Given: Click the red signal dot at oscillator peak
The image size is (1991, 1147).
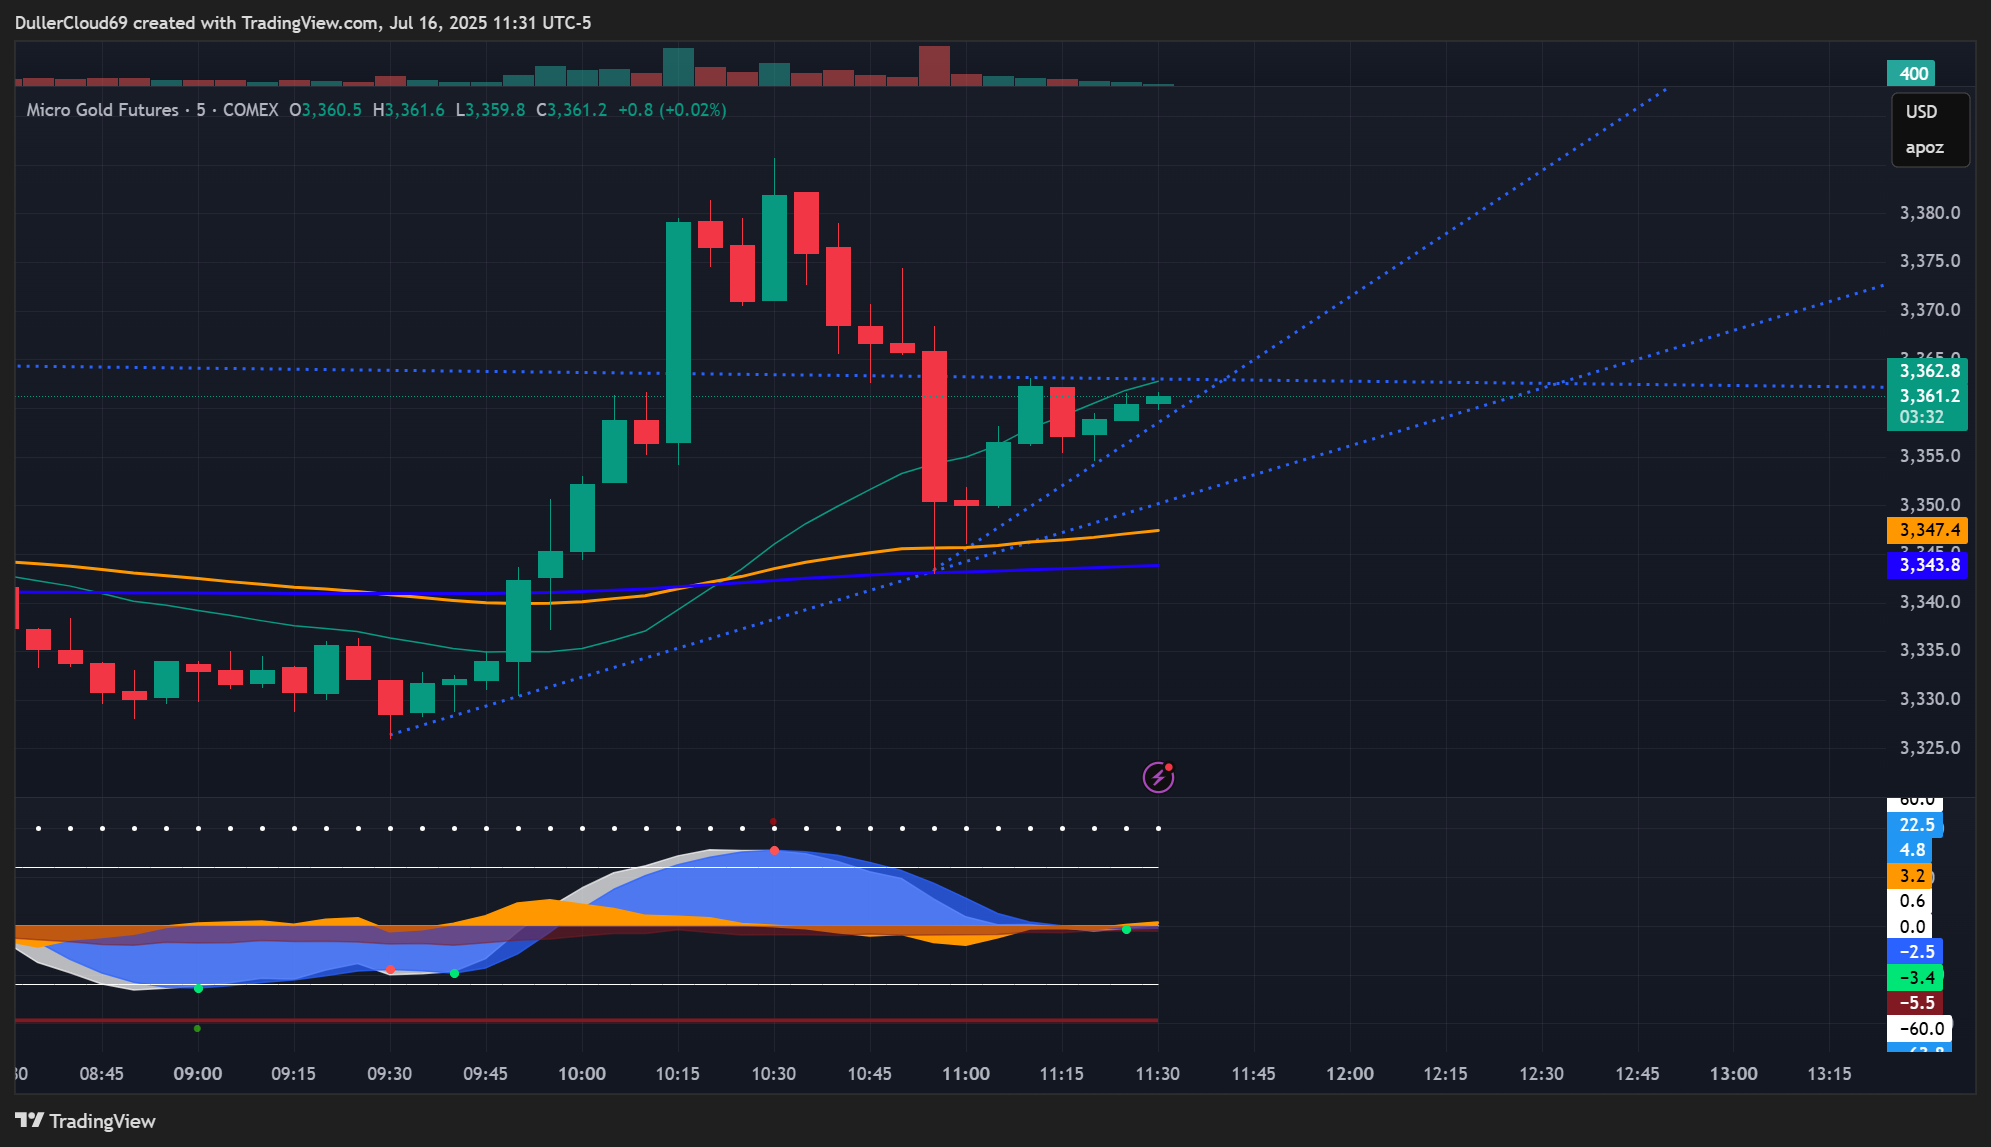Looking at the screenshot, I should click(774, 851).
